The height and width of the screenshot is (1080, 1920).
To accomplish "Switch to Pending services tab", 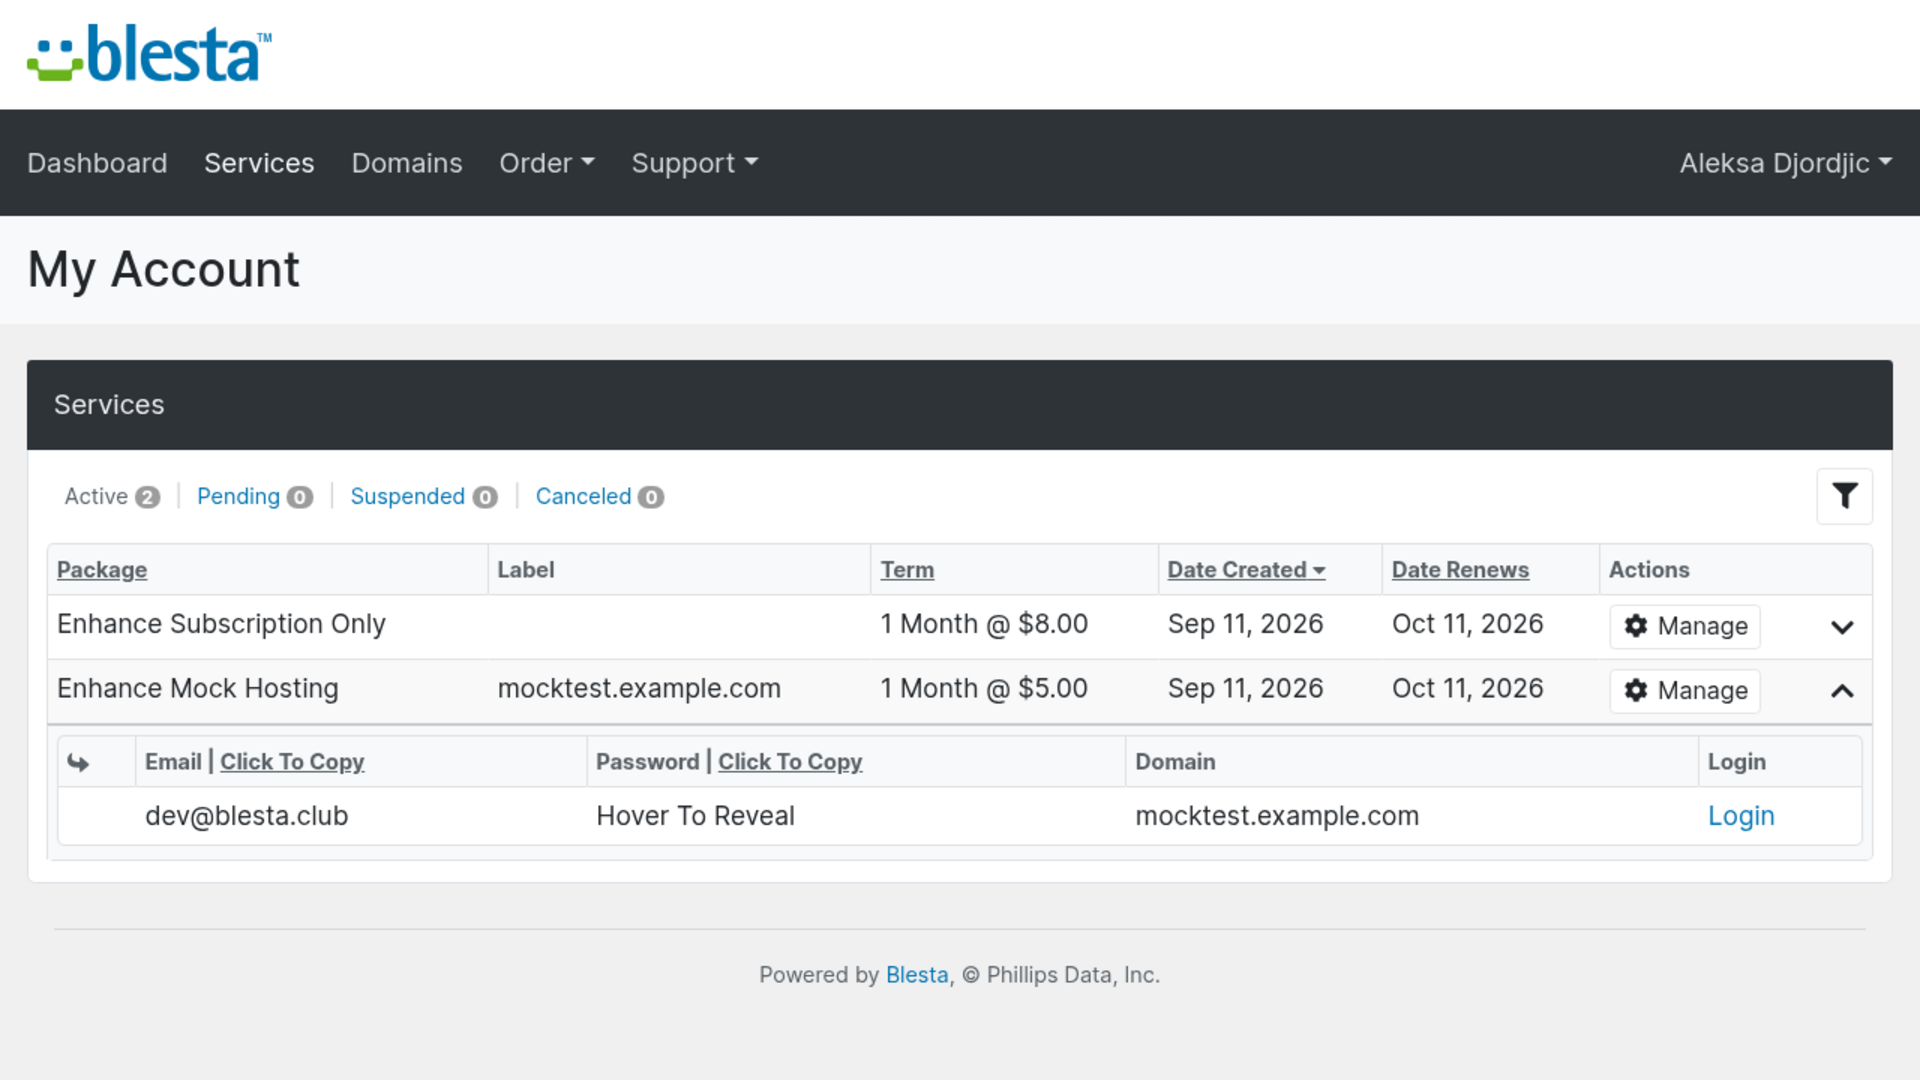I will [255, 497].
